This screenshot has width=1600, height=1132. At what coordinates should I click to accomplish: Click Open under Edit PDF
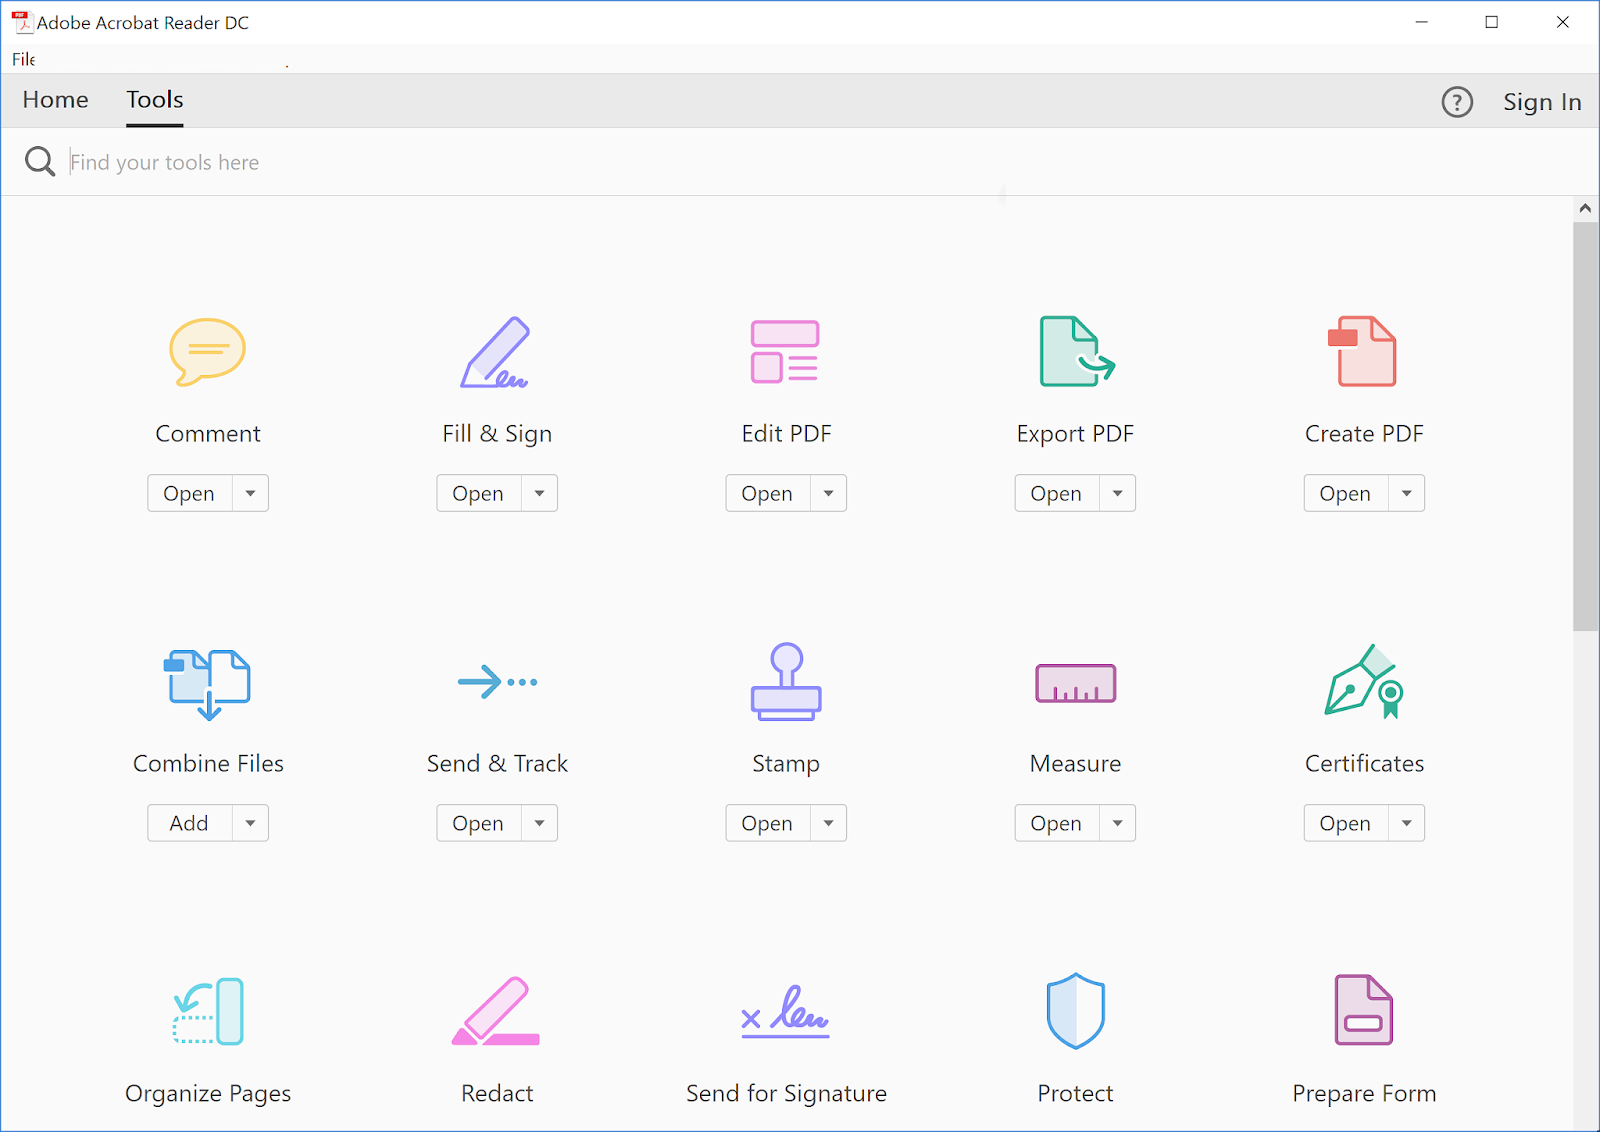point(768,493)
